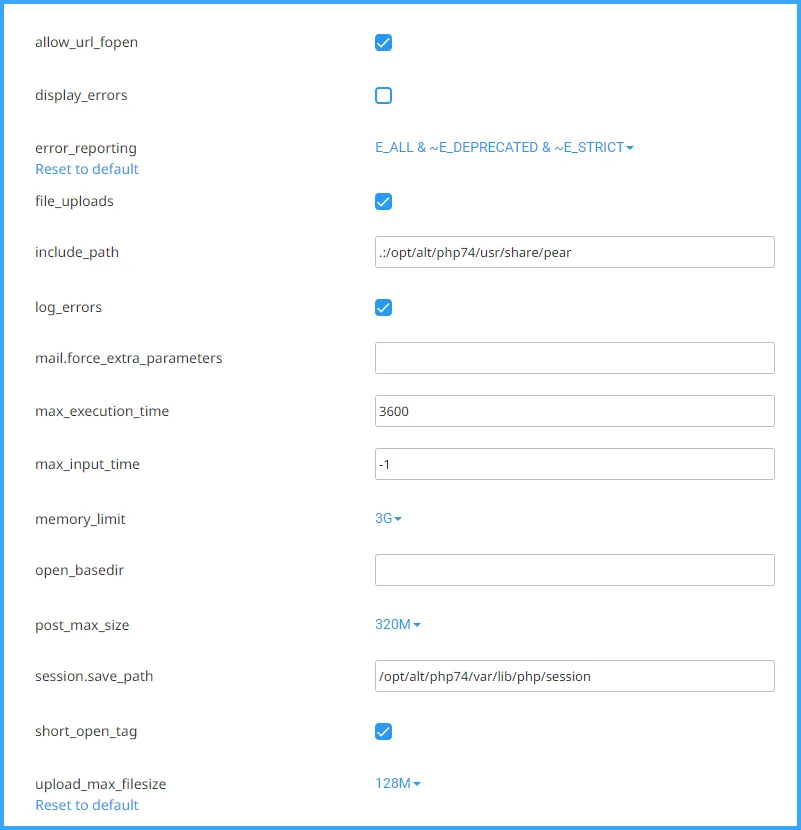Click Reset to default under upload_max_filesize
This screenshot has height=830, width=801.
coord(86,805)
